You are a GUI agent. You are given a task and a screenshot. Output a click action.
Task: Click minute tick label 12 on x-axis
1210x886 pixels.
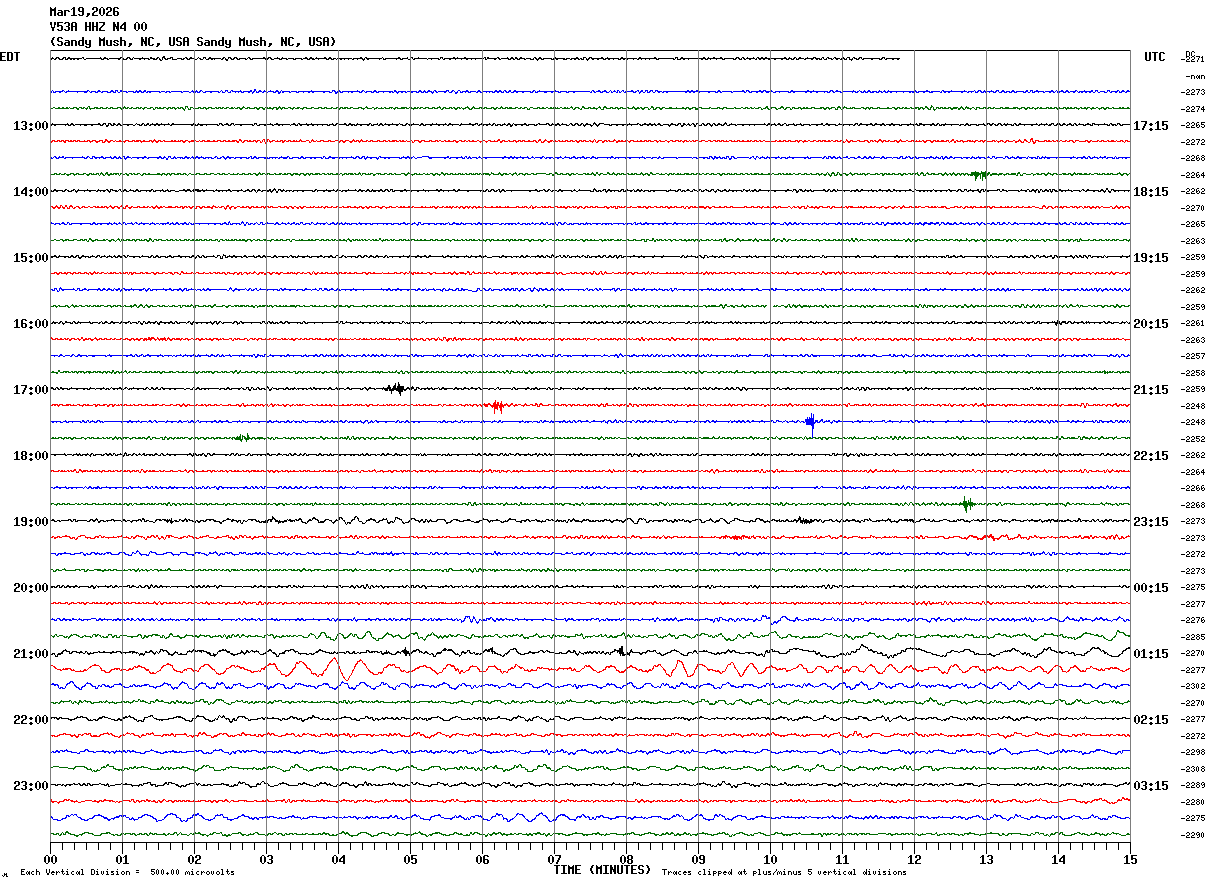click(x=914, y=859)
